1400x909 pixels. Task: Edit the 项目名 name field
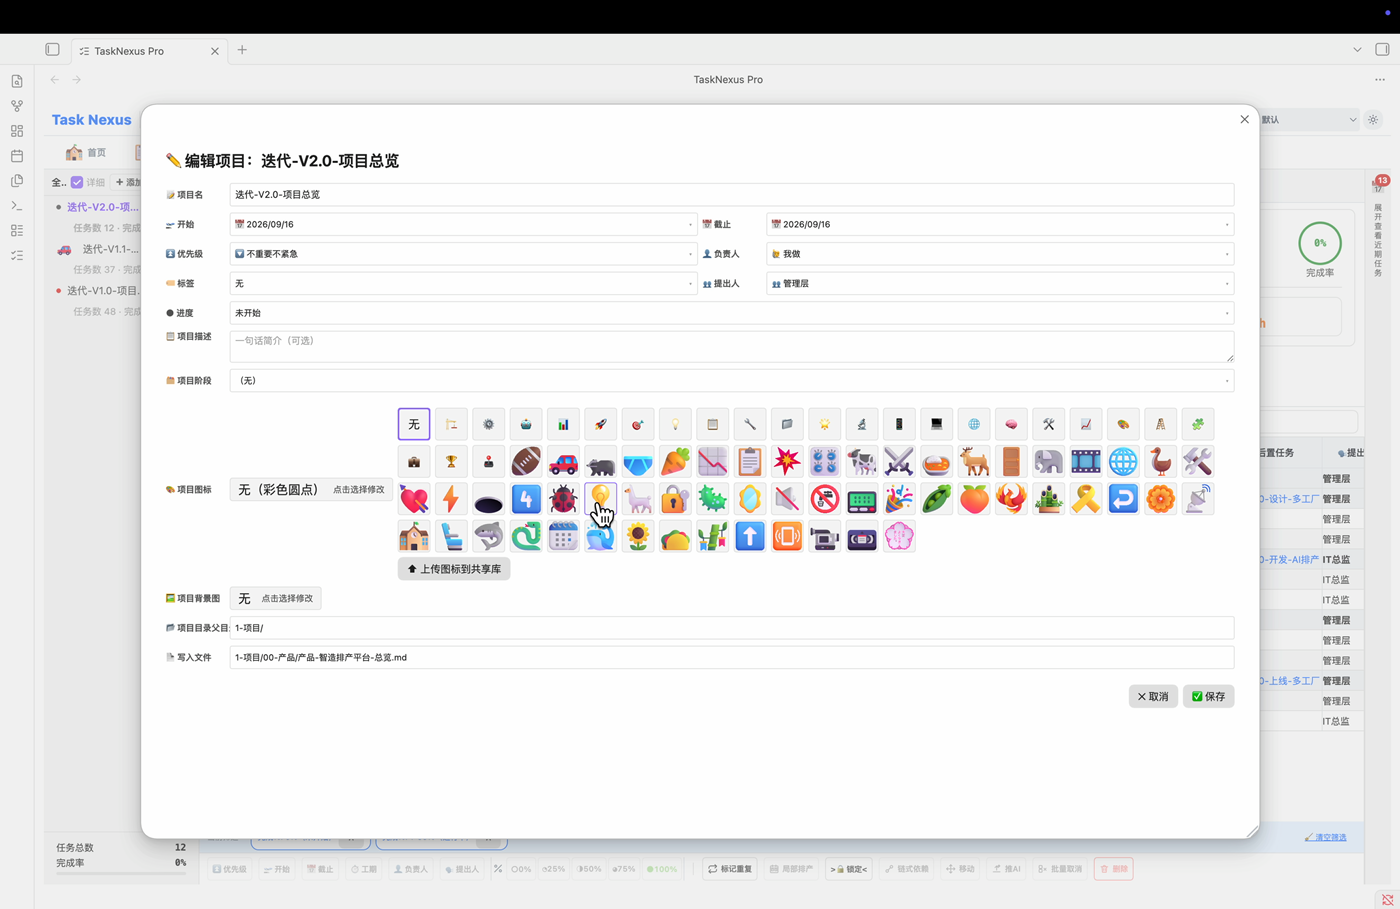tap(732, 195)
